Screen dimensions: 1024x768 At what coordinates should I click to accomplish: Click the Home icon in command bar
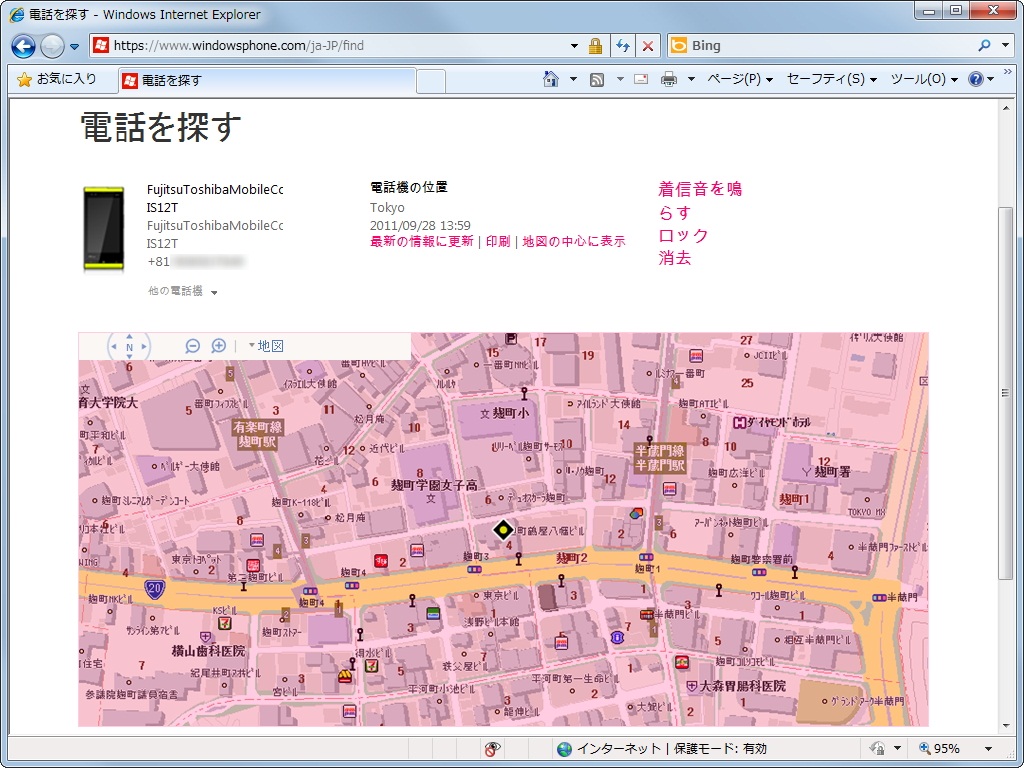(550, 79)
